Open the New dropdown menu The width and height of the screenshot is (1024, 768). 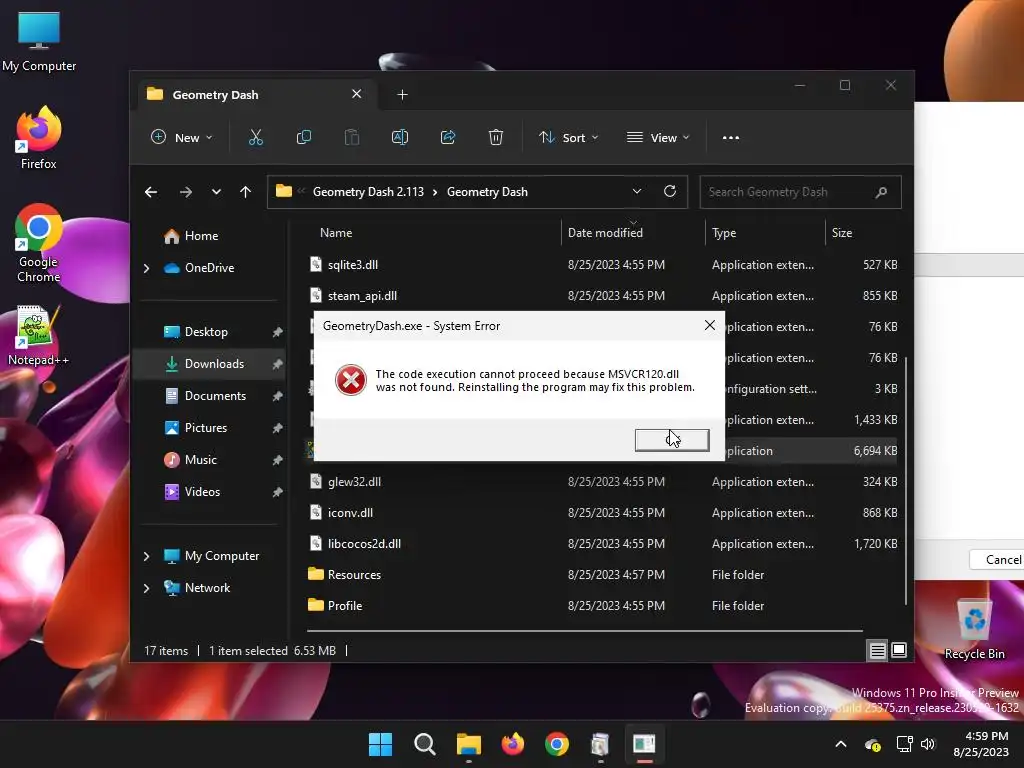[x=182, y=138]
